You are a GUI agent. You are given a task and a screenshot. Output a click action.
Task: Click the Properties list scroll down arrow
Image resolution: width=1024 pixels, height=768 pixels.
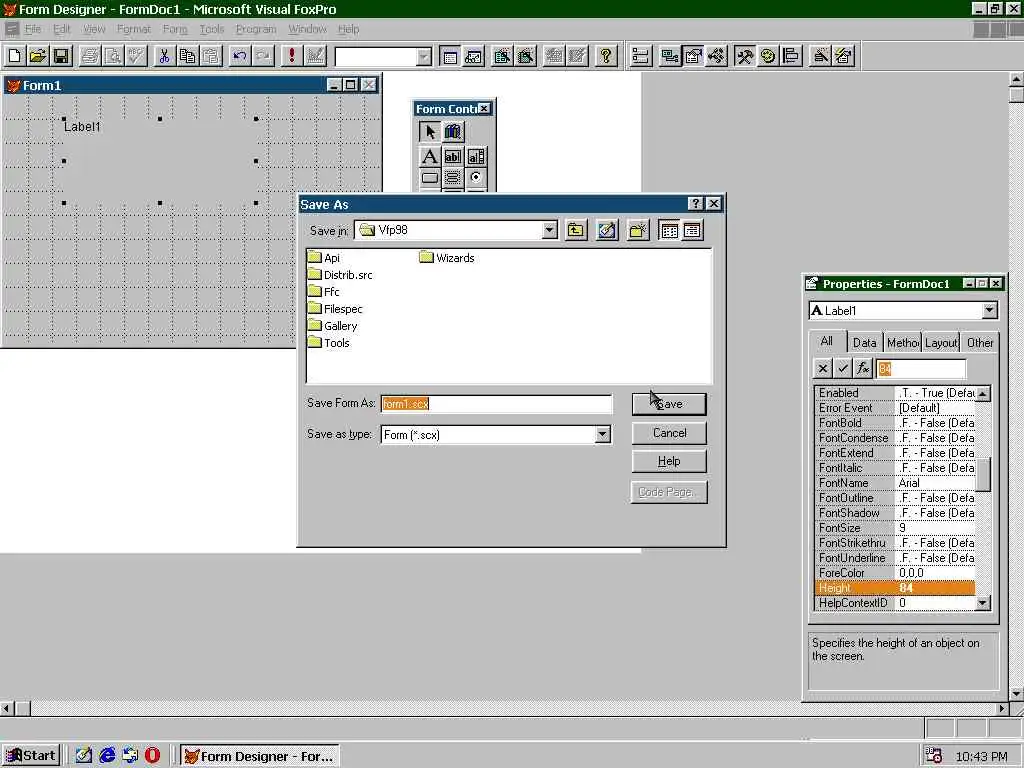[x=983, y=603]
